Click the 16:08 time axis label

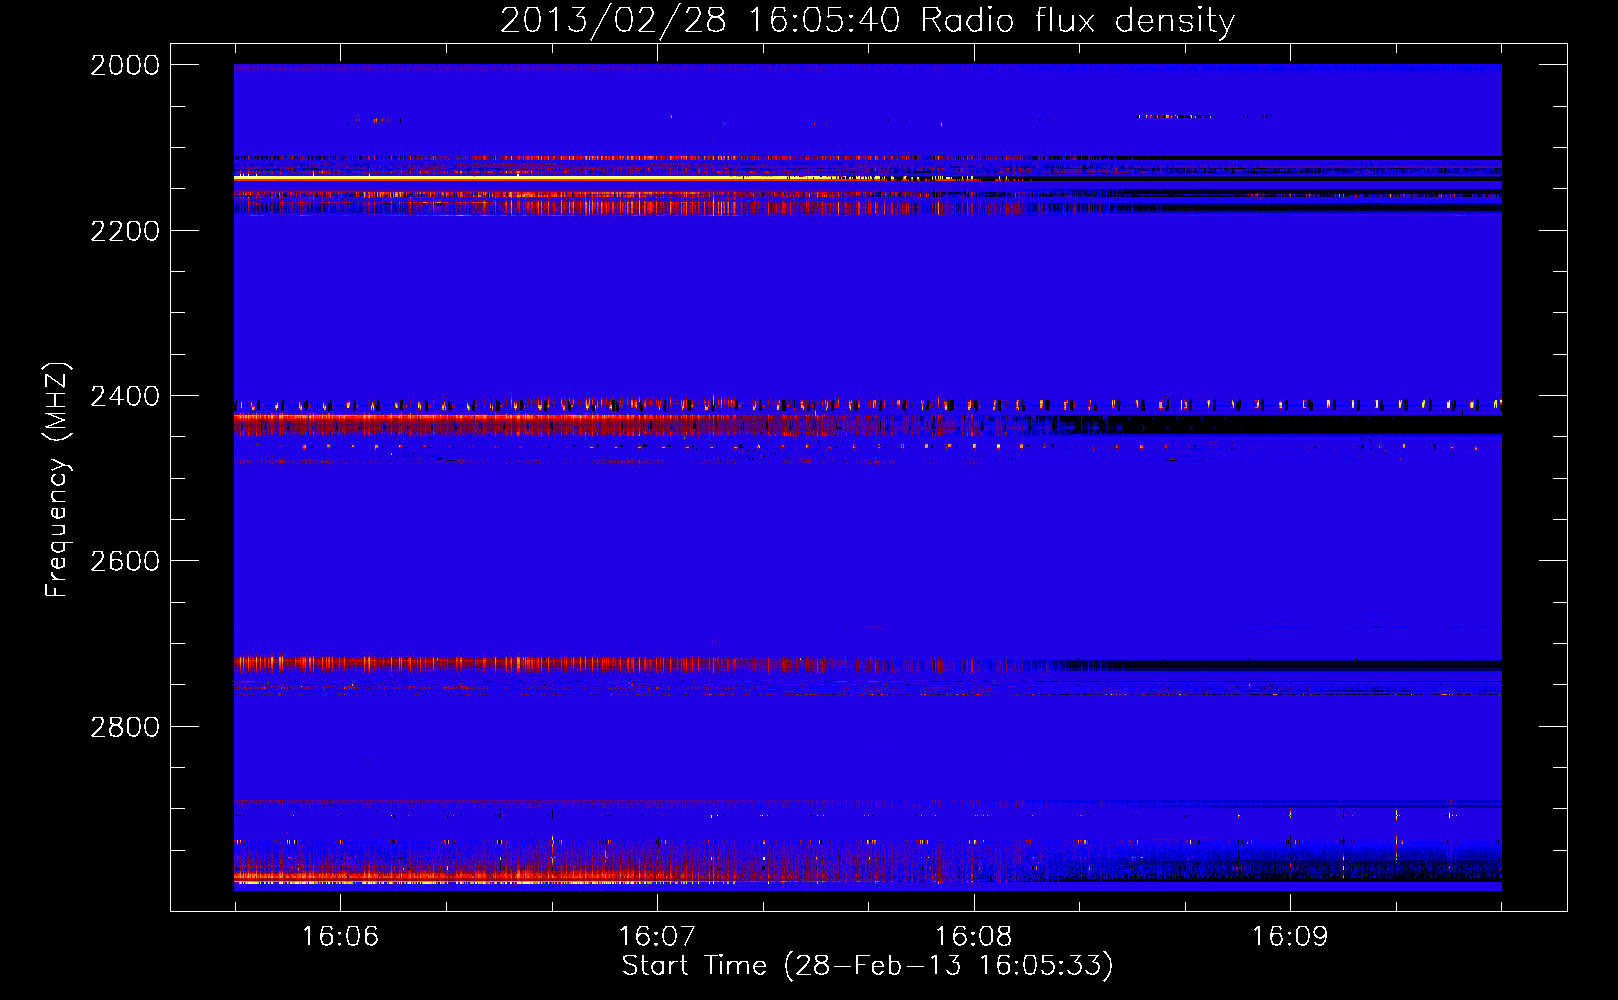[973, 936]
